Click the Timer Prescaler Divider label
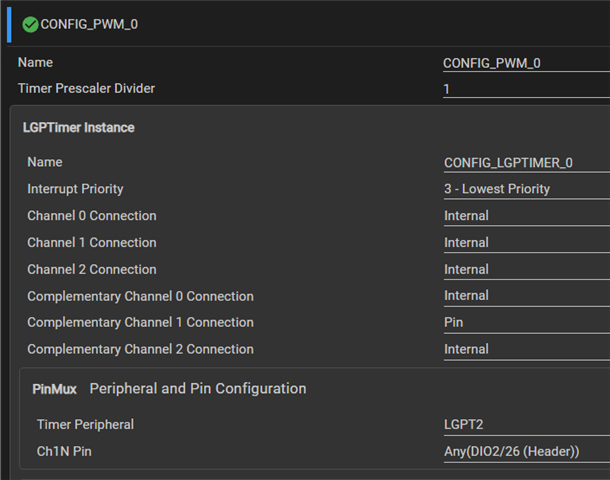 [x=86, y=88]
